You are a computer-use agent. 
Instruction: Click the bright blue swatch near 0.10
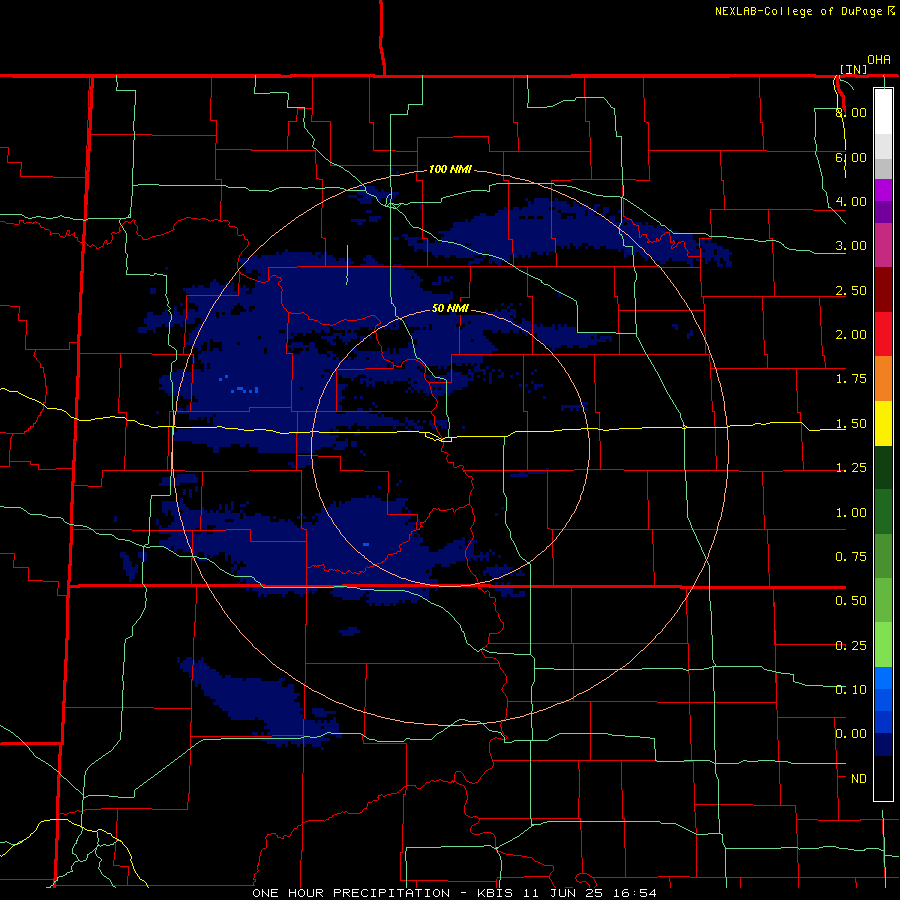click(x=883, y=678)
